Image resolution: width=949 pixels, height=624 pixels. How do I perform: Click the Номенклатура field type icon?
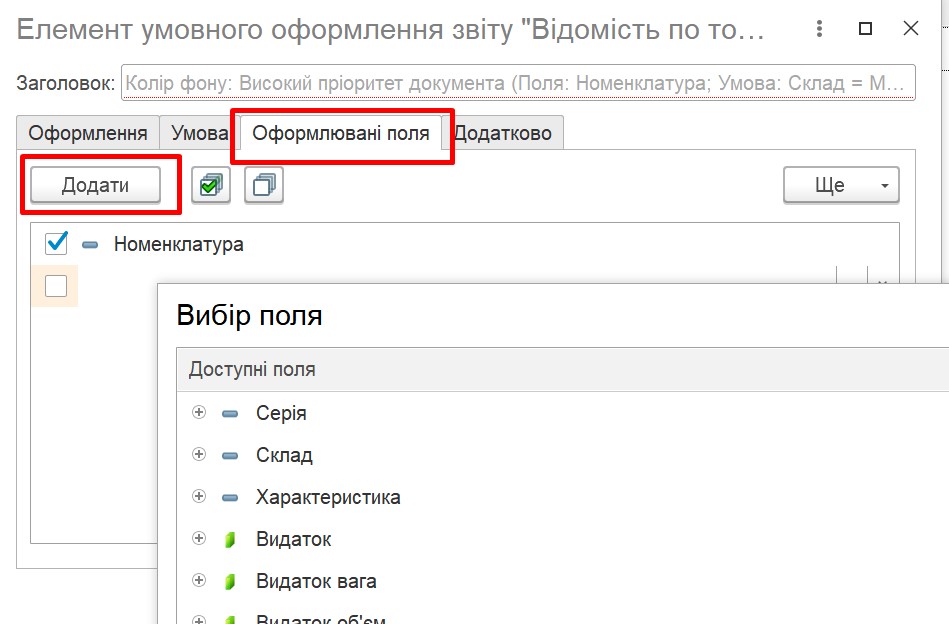pyautogui.click(x=90, y=245)
